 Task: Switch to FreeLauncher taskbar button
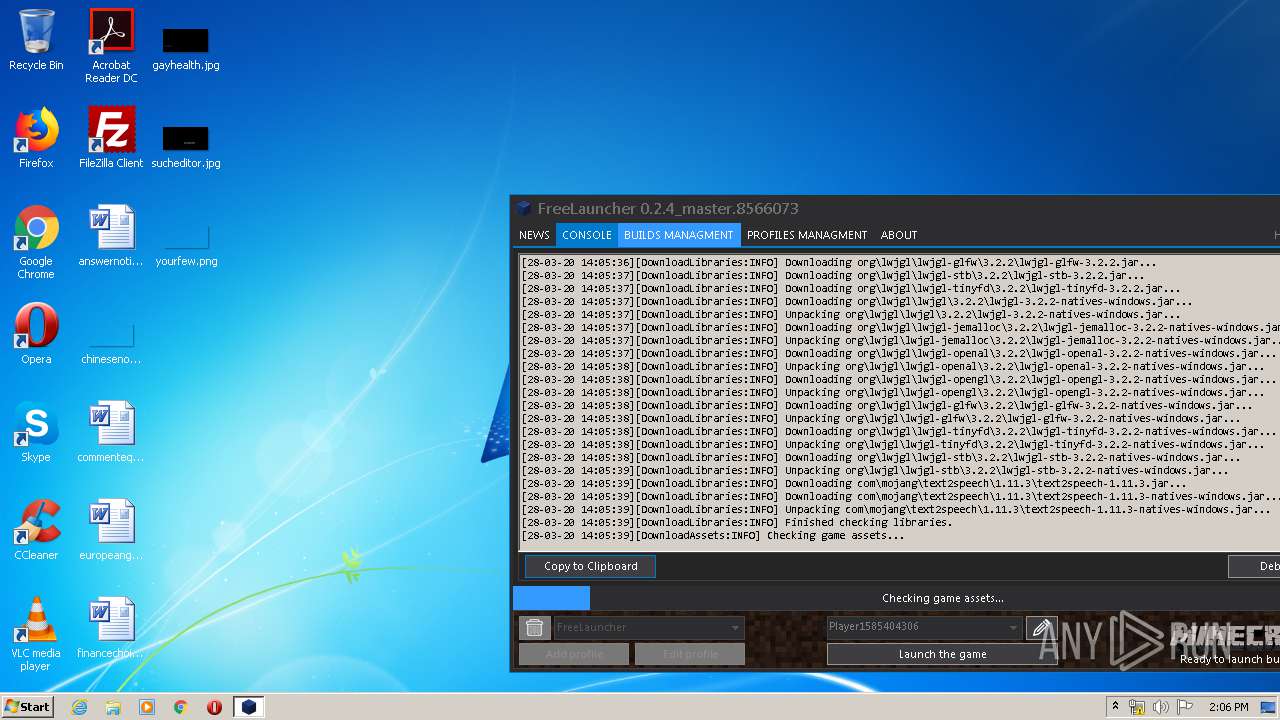pos(249,707)
